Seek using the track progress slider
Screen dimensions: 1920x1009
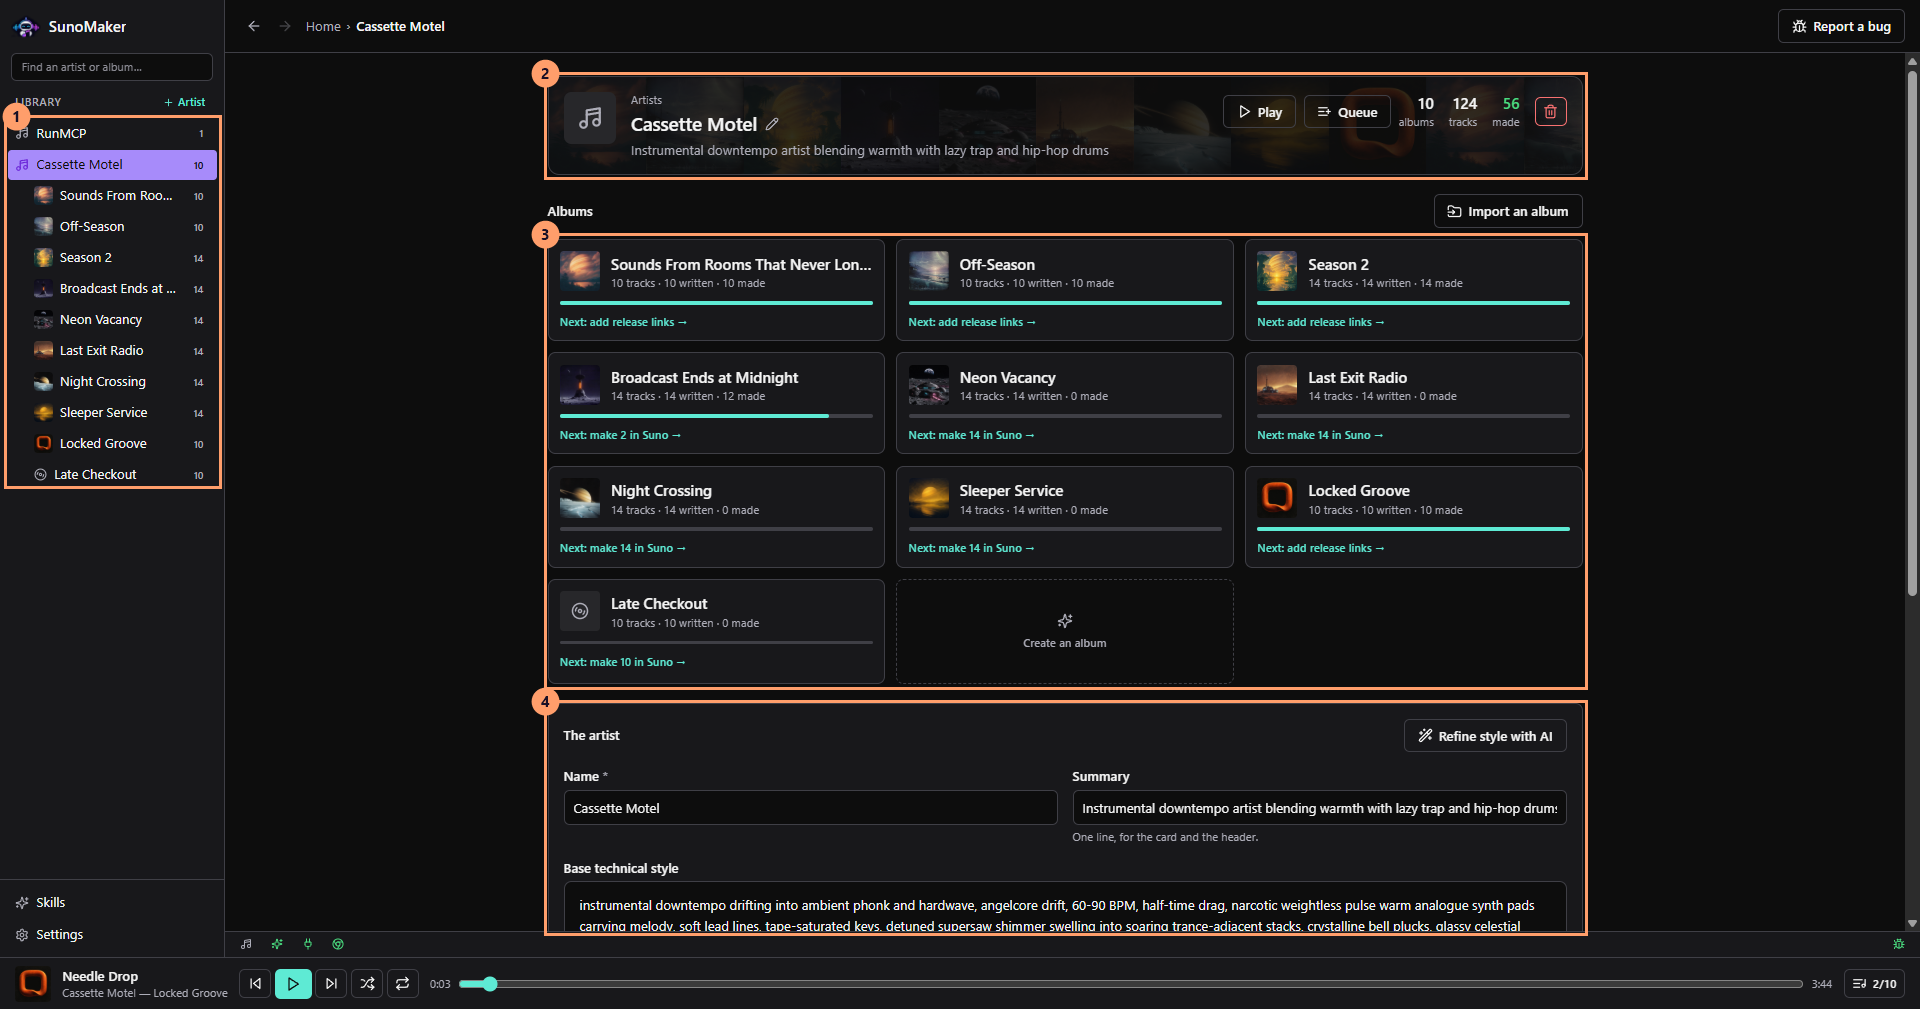pyautogui.click(x=1130, y=984)
